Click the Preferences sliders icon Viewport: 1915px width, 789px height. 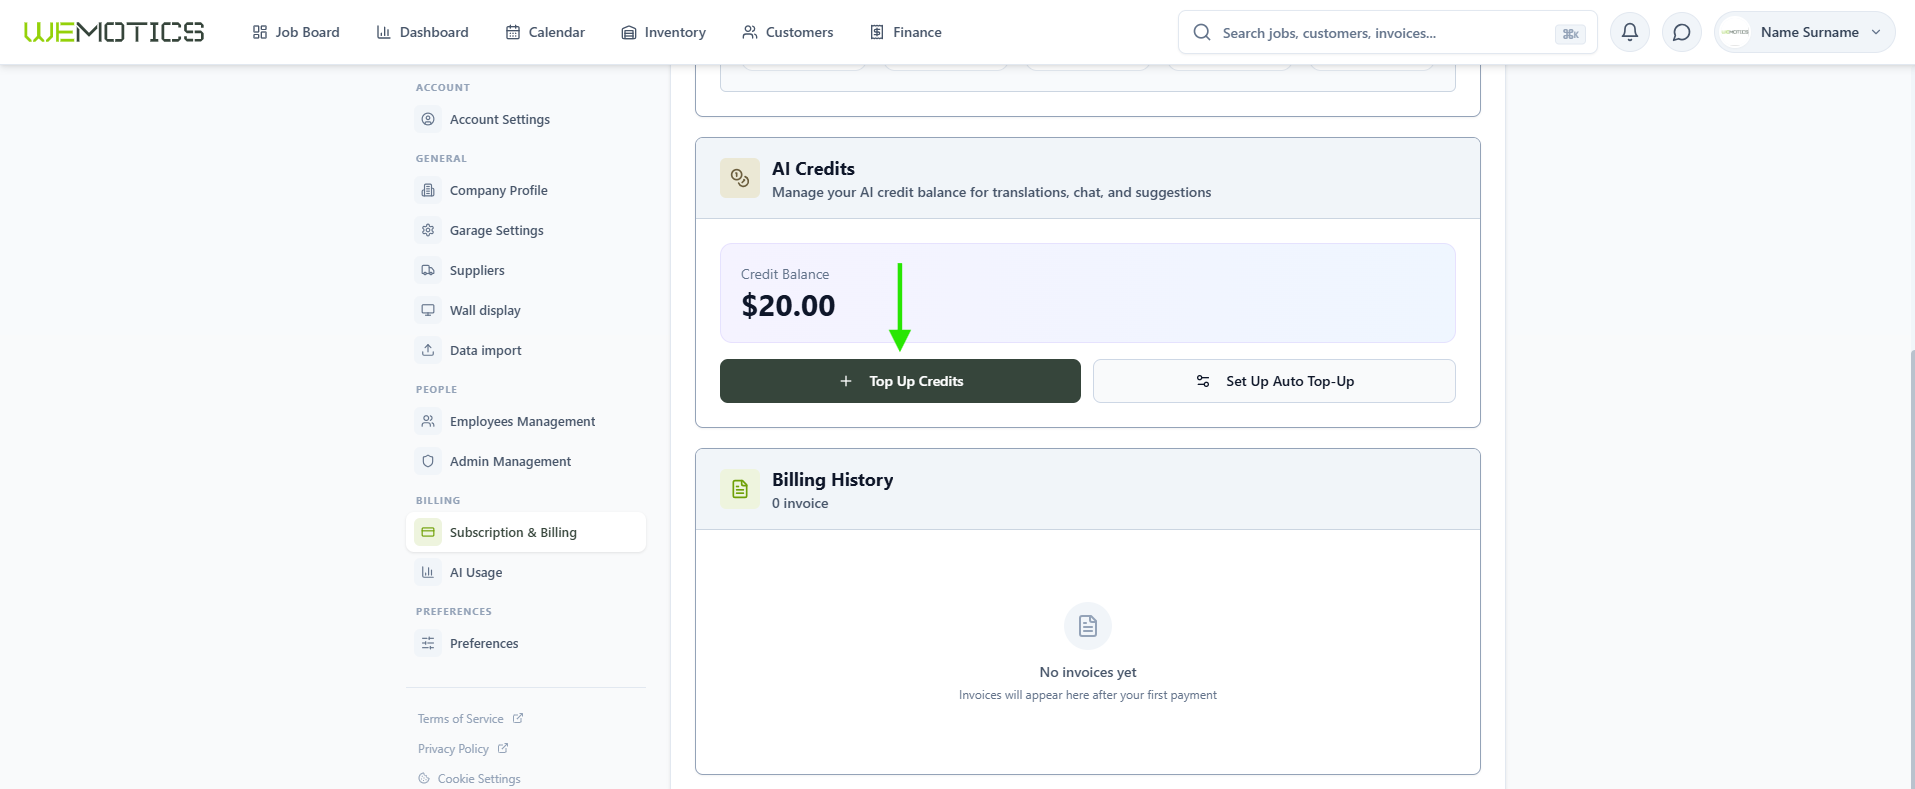click(x=428, y=643)
